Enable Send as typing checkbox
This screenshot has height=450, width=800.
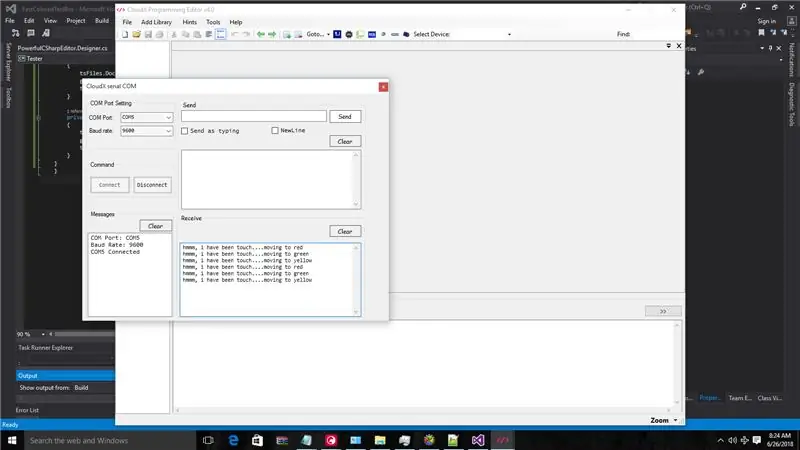[185, 131]
